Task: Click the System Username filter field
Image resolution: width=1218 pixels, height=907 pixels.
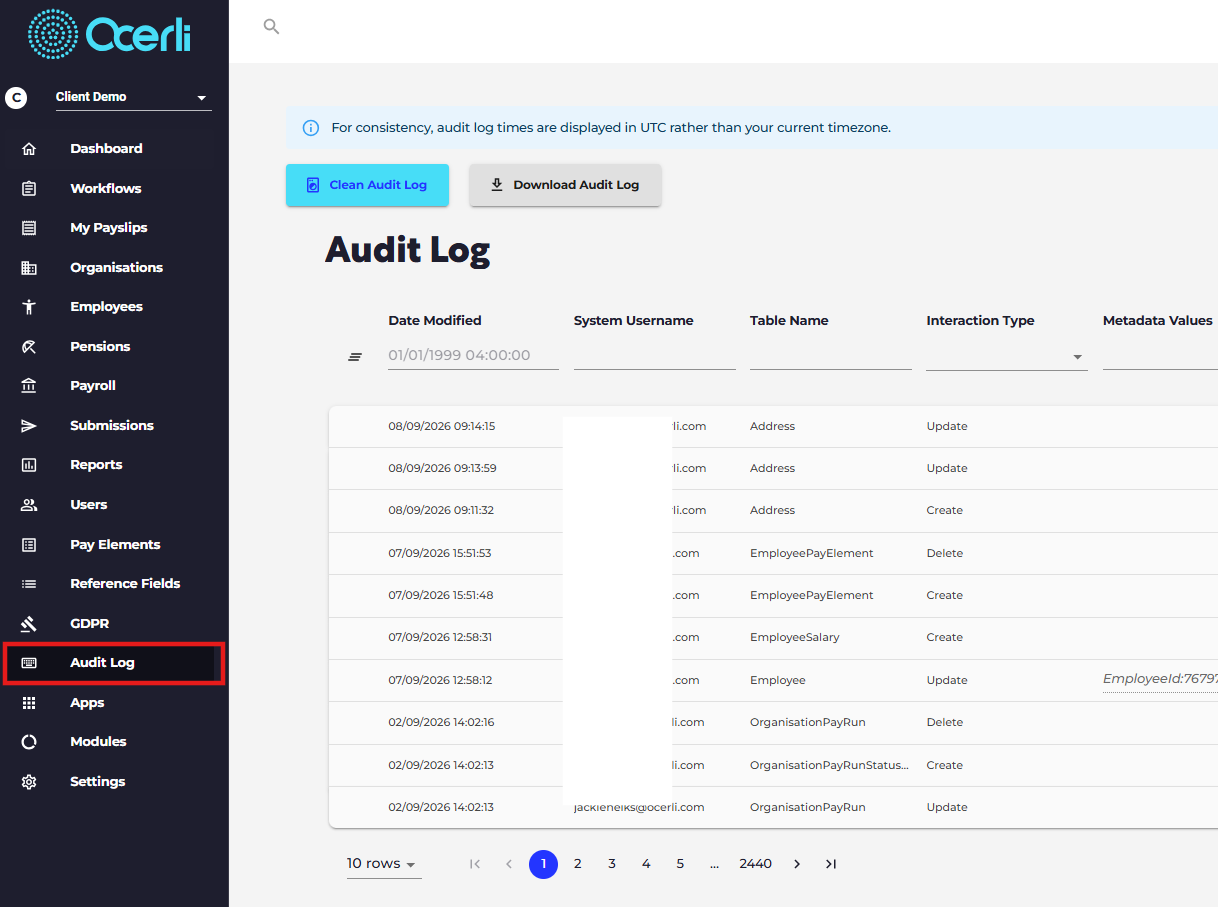Action: [x=655, y=356]
